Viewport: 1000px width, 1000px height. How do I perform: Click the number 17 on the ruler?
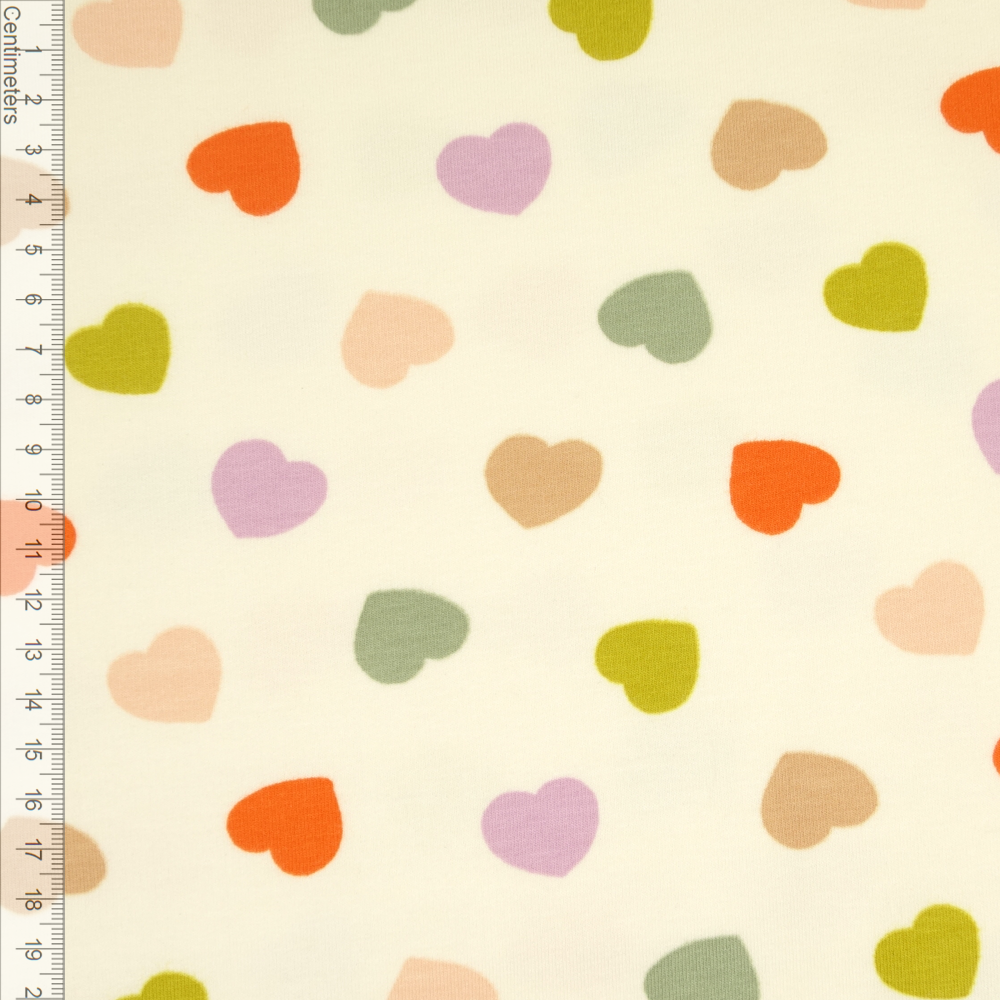click(33, 850)
